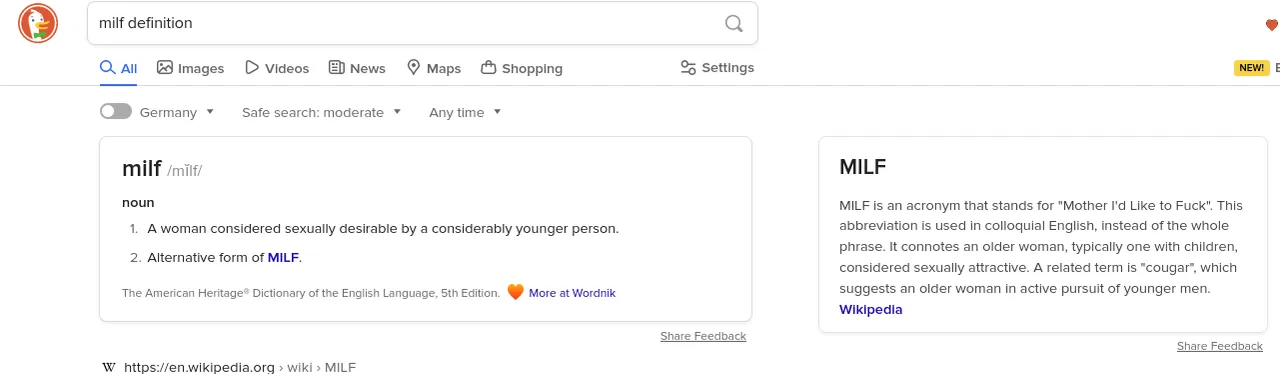Go to Shopping results
The width and height of the screenshot is (1280, 374).
pyautogui.click(x=521, y=68)
